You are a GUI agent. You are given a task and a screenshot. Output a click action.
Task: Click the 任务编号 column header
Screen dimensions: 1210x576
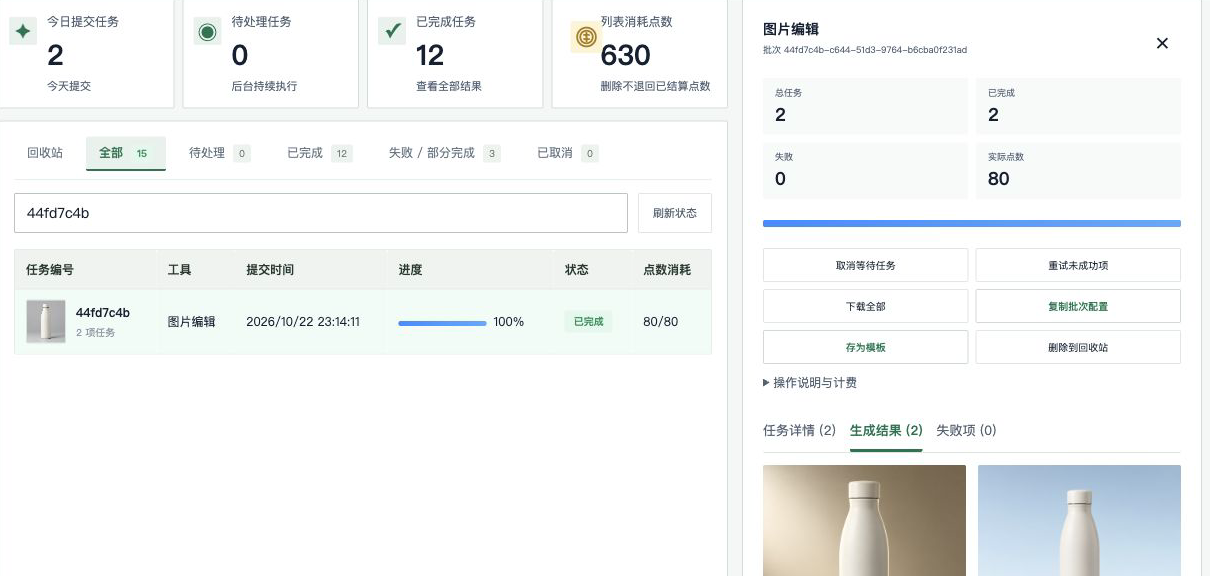[x=50, y=270]
